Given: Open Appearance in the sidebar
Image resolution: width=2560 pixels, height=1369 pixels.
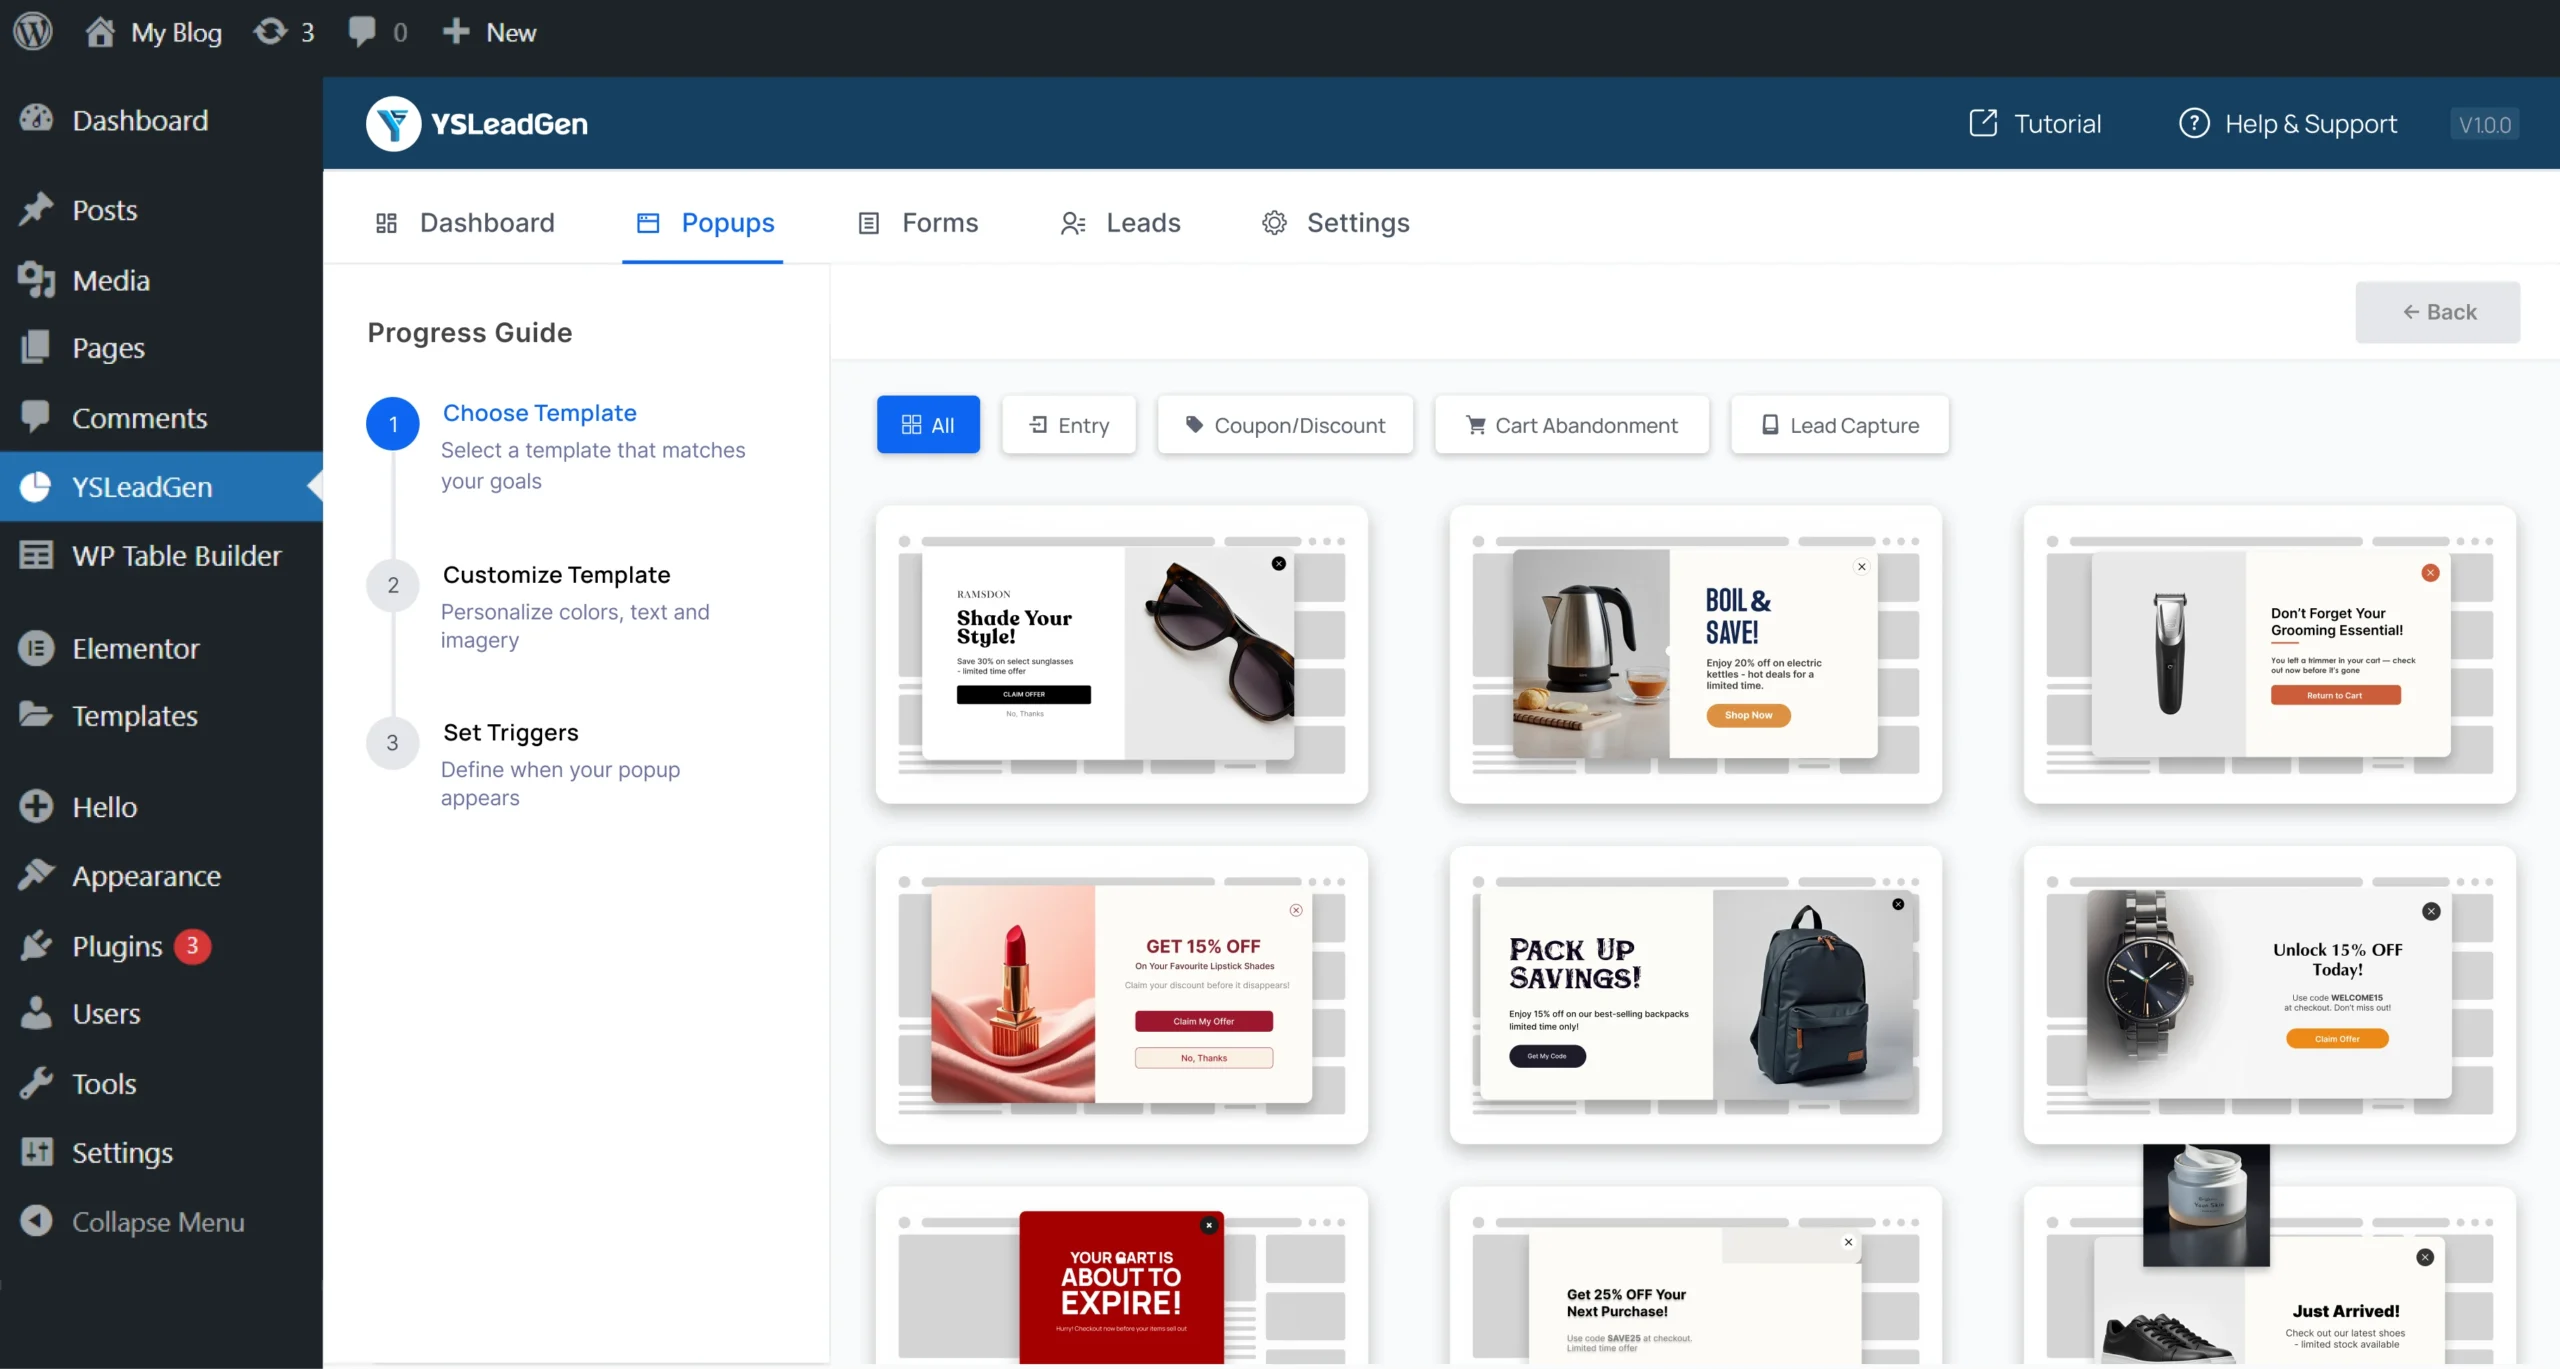Looking at the screenshot, I should tap(161, 876).
